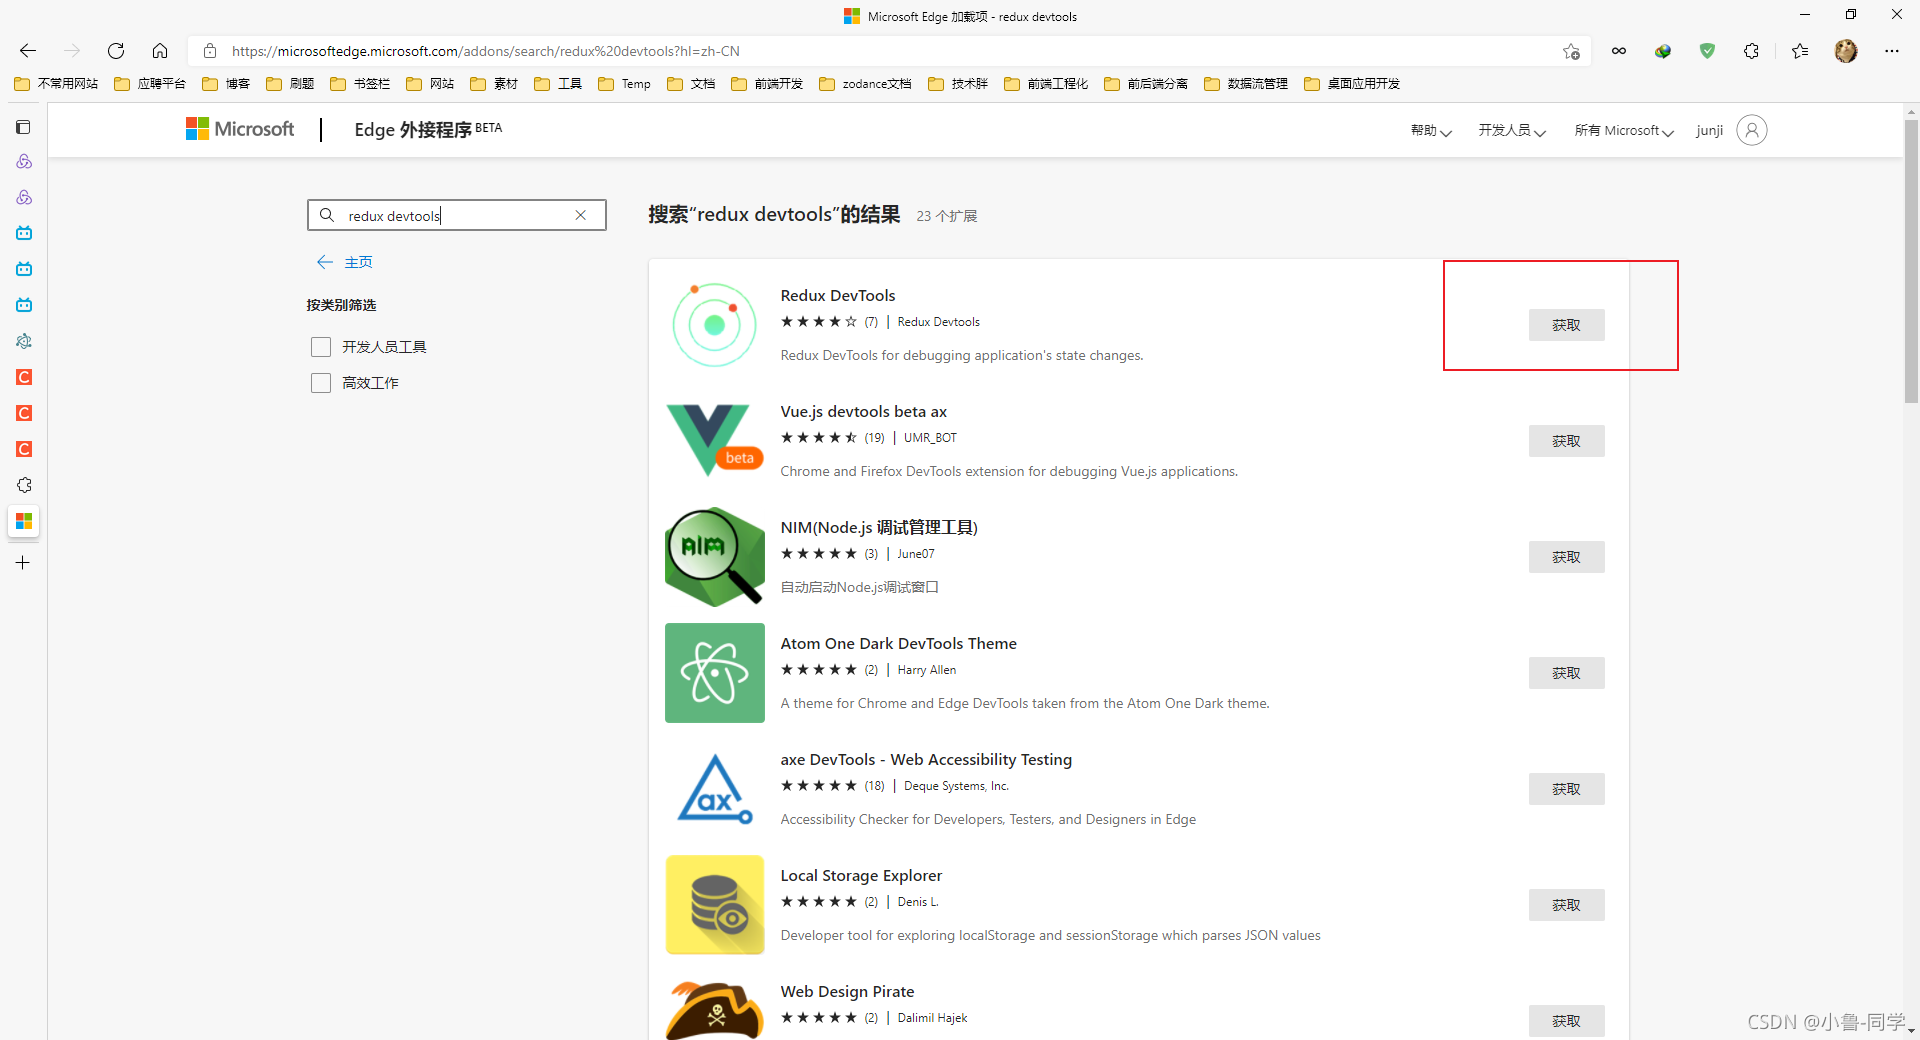Open the zodance文档 bookmarks folder
The image size is (1920, 1040).
point(865,84)
